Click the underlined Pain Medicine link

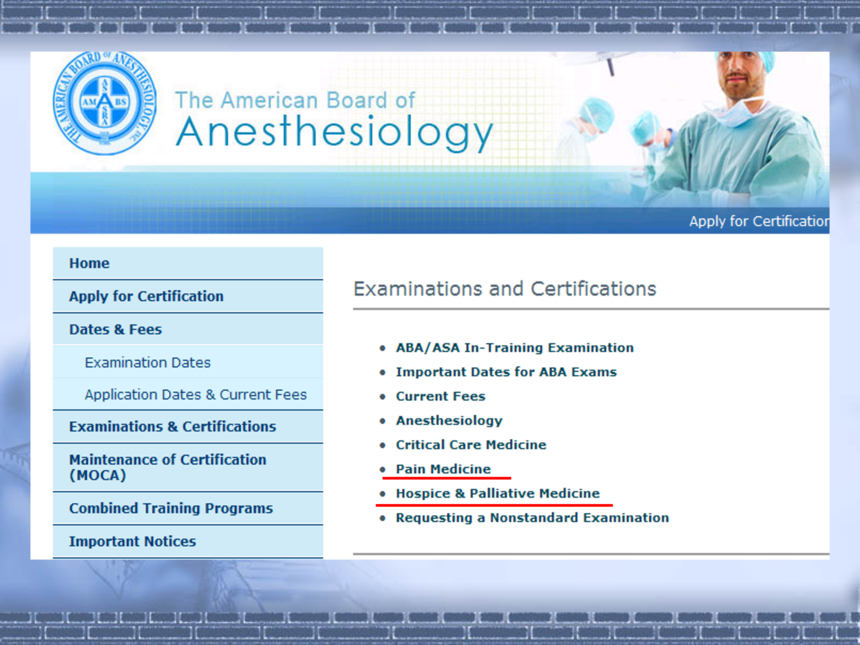point(443,469)
